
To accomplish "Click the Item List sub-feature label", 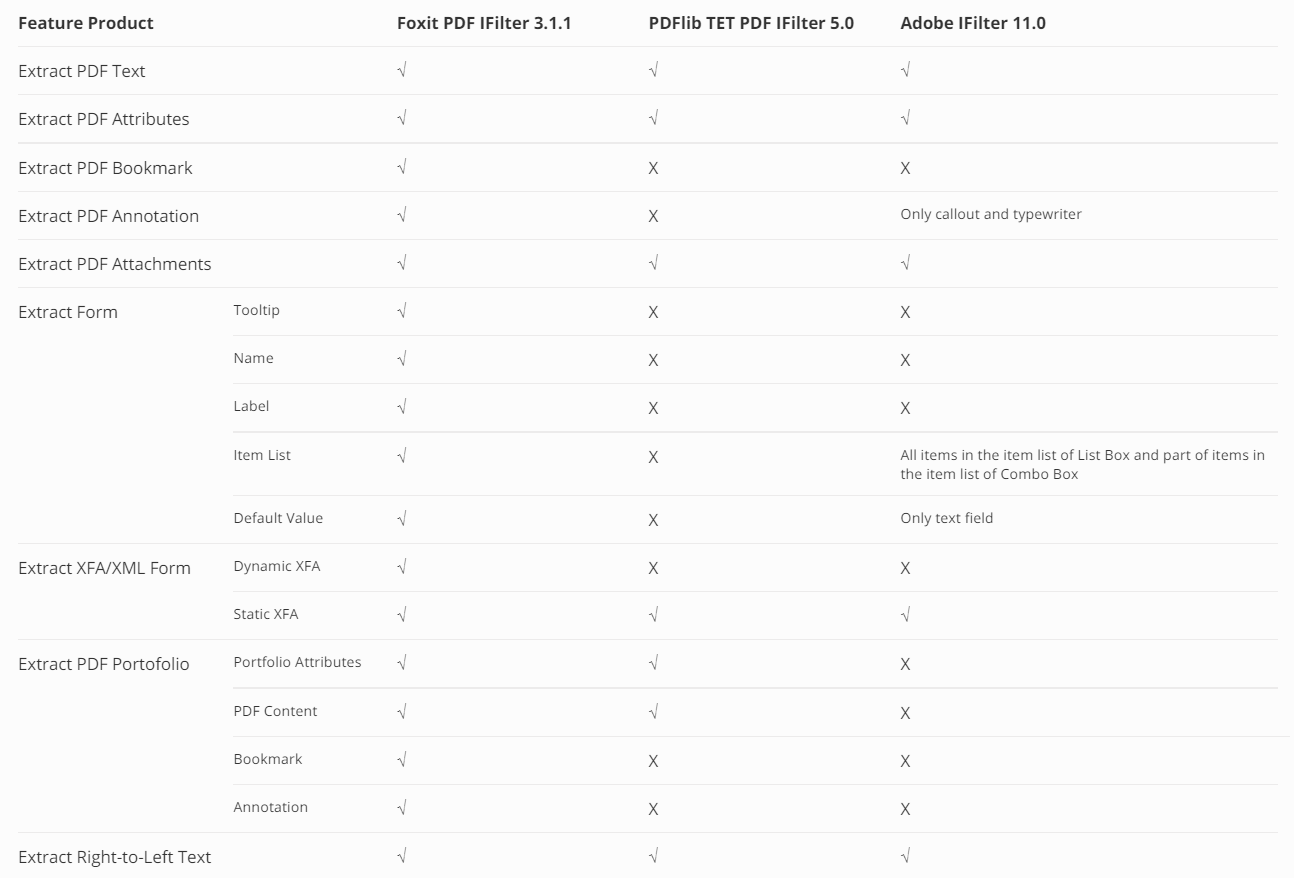I will click(262, 455).
